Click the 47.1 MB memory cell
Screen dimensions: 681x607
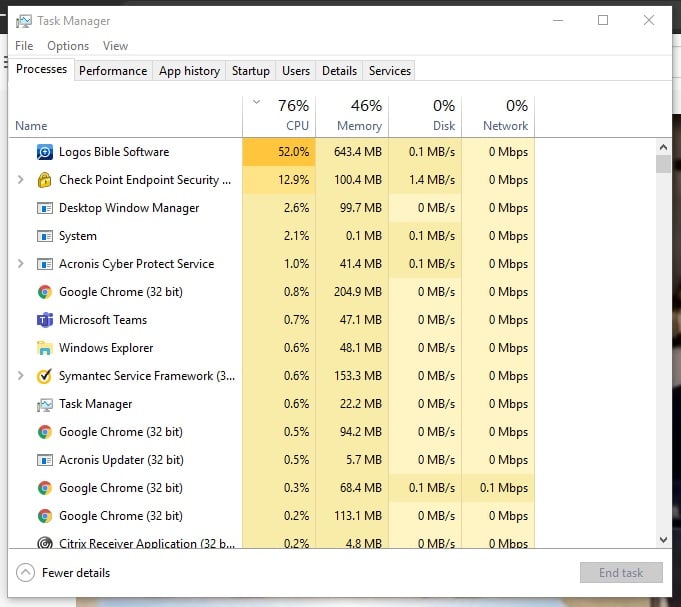(x=352, y=320)
